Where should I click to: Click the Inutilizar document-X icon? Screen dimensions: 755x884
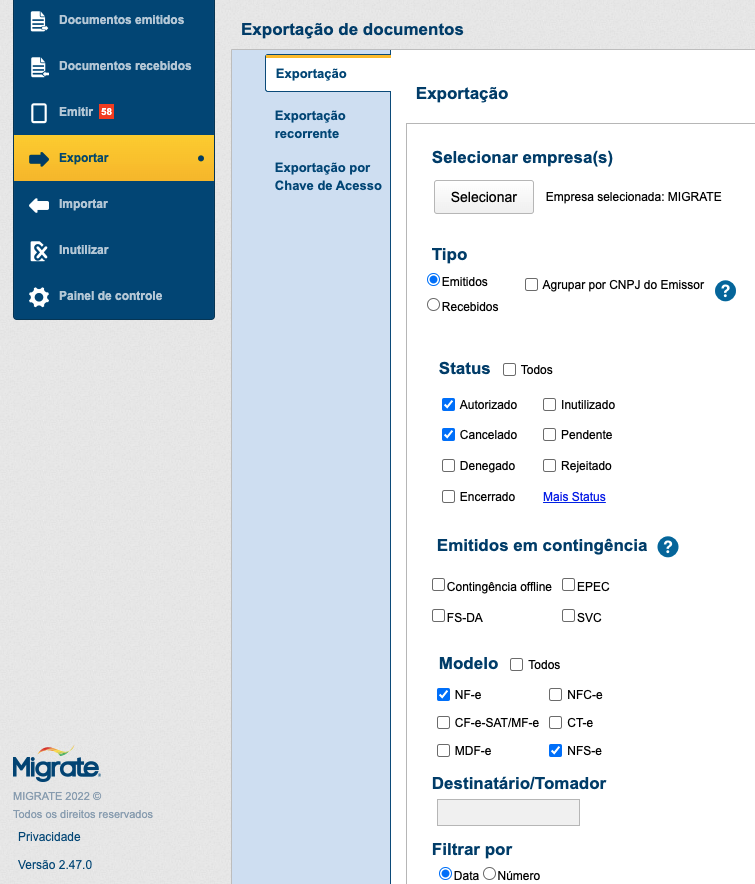click(x=39, y=251)
